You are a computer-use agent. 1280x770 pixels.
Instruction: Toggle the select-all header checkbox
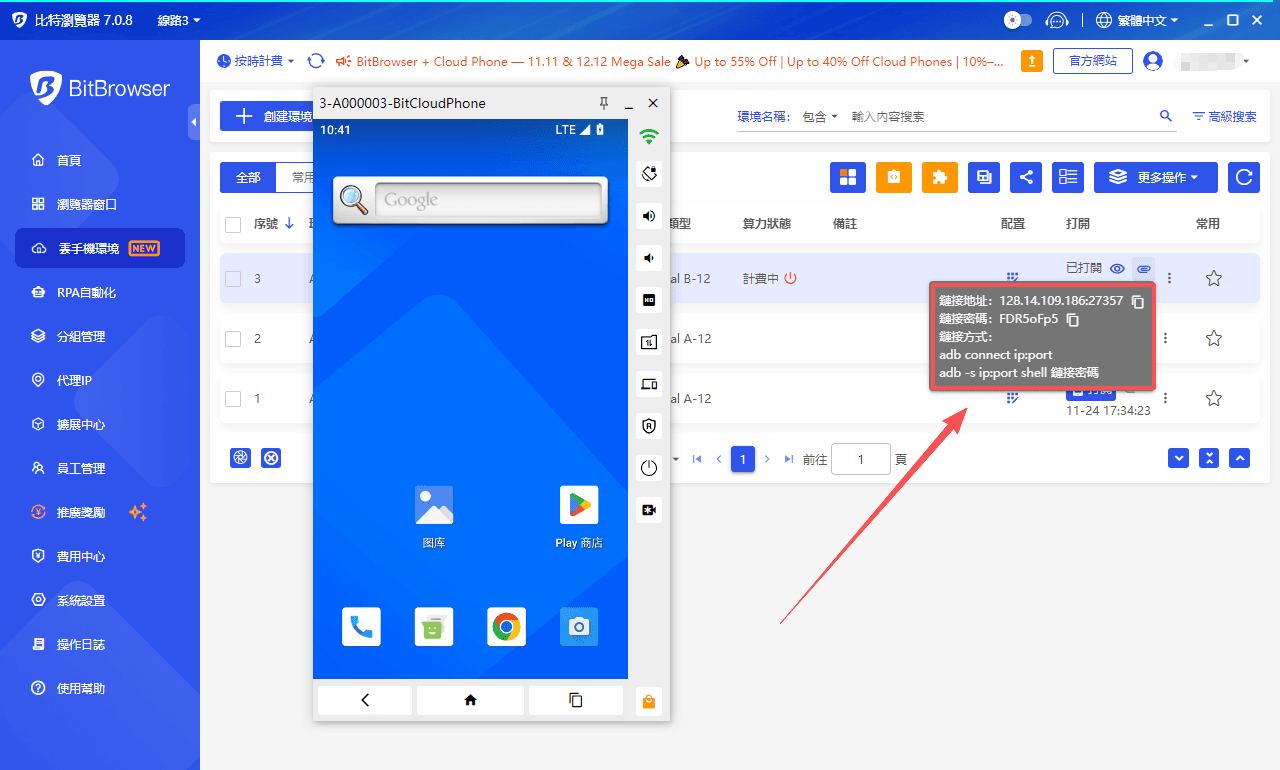(x=233, y=224)
